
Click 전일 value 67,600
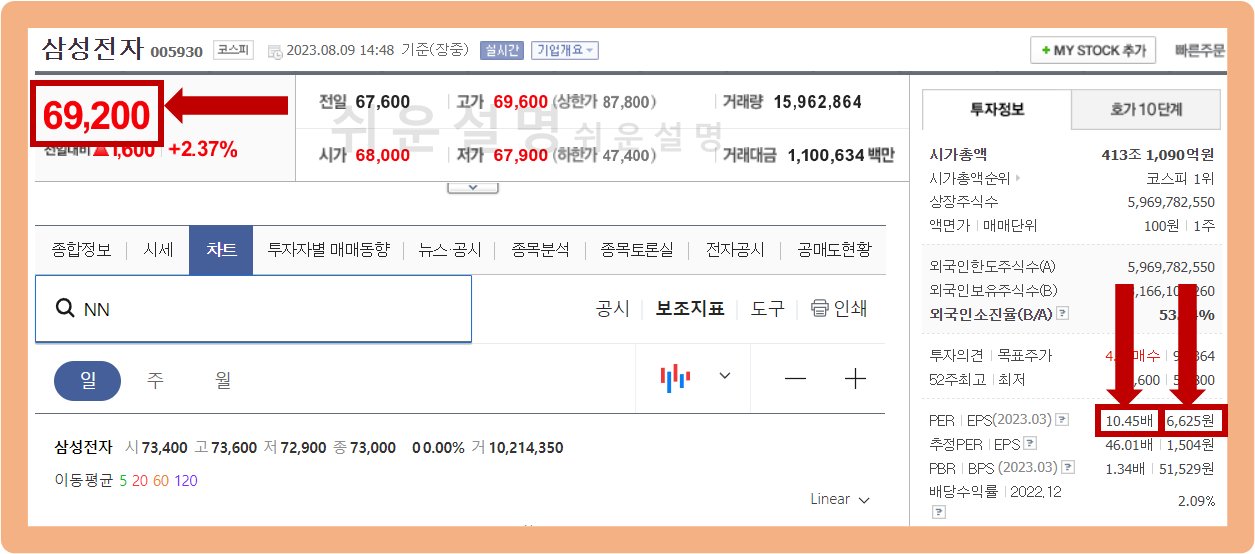click(x=383, y=102)
